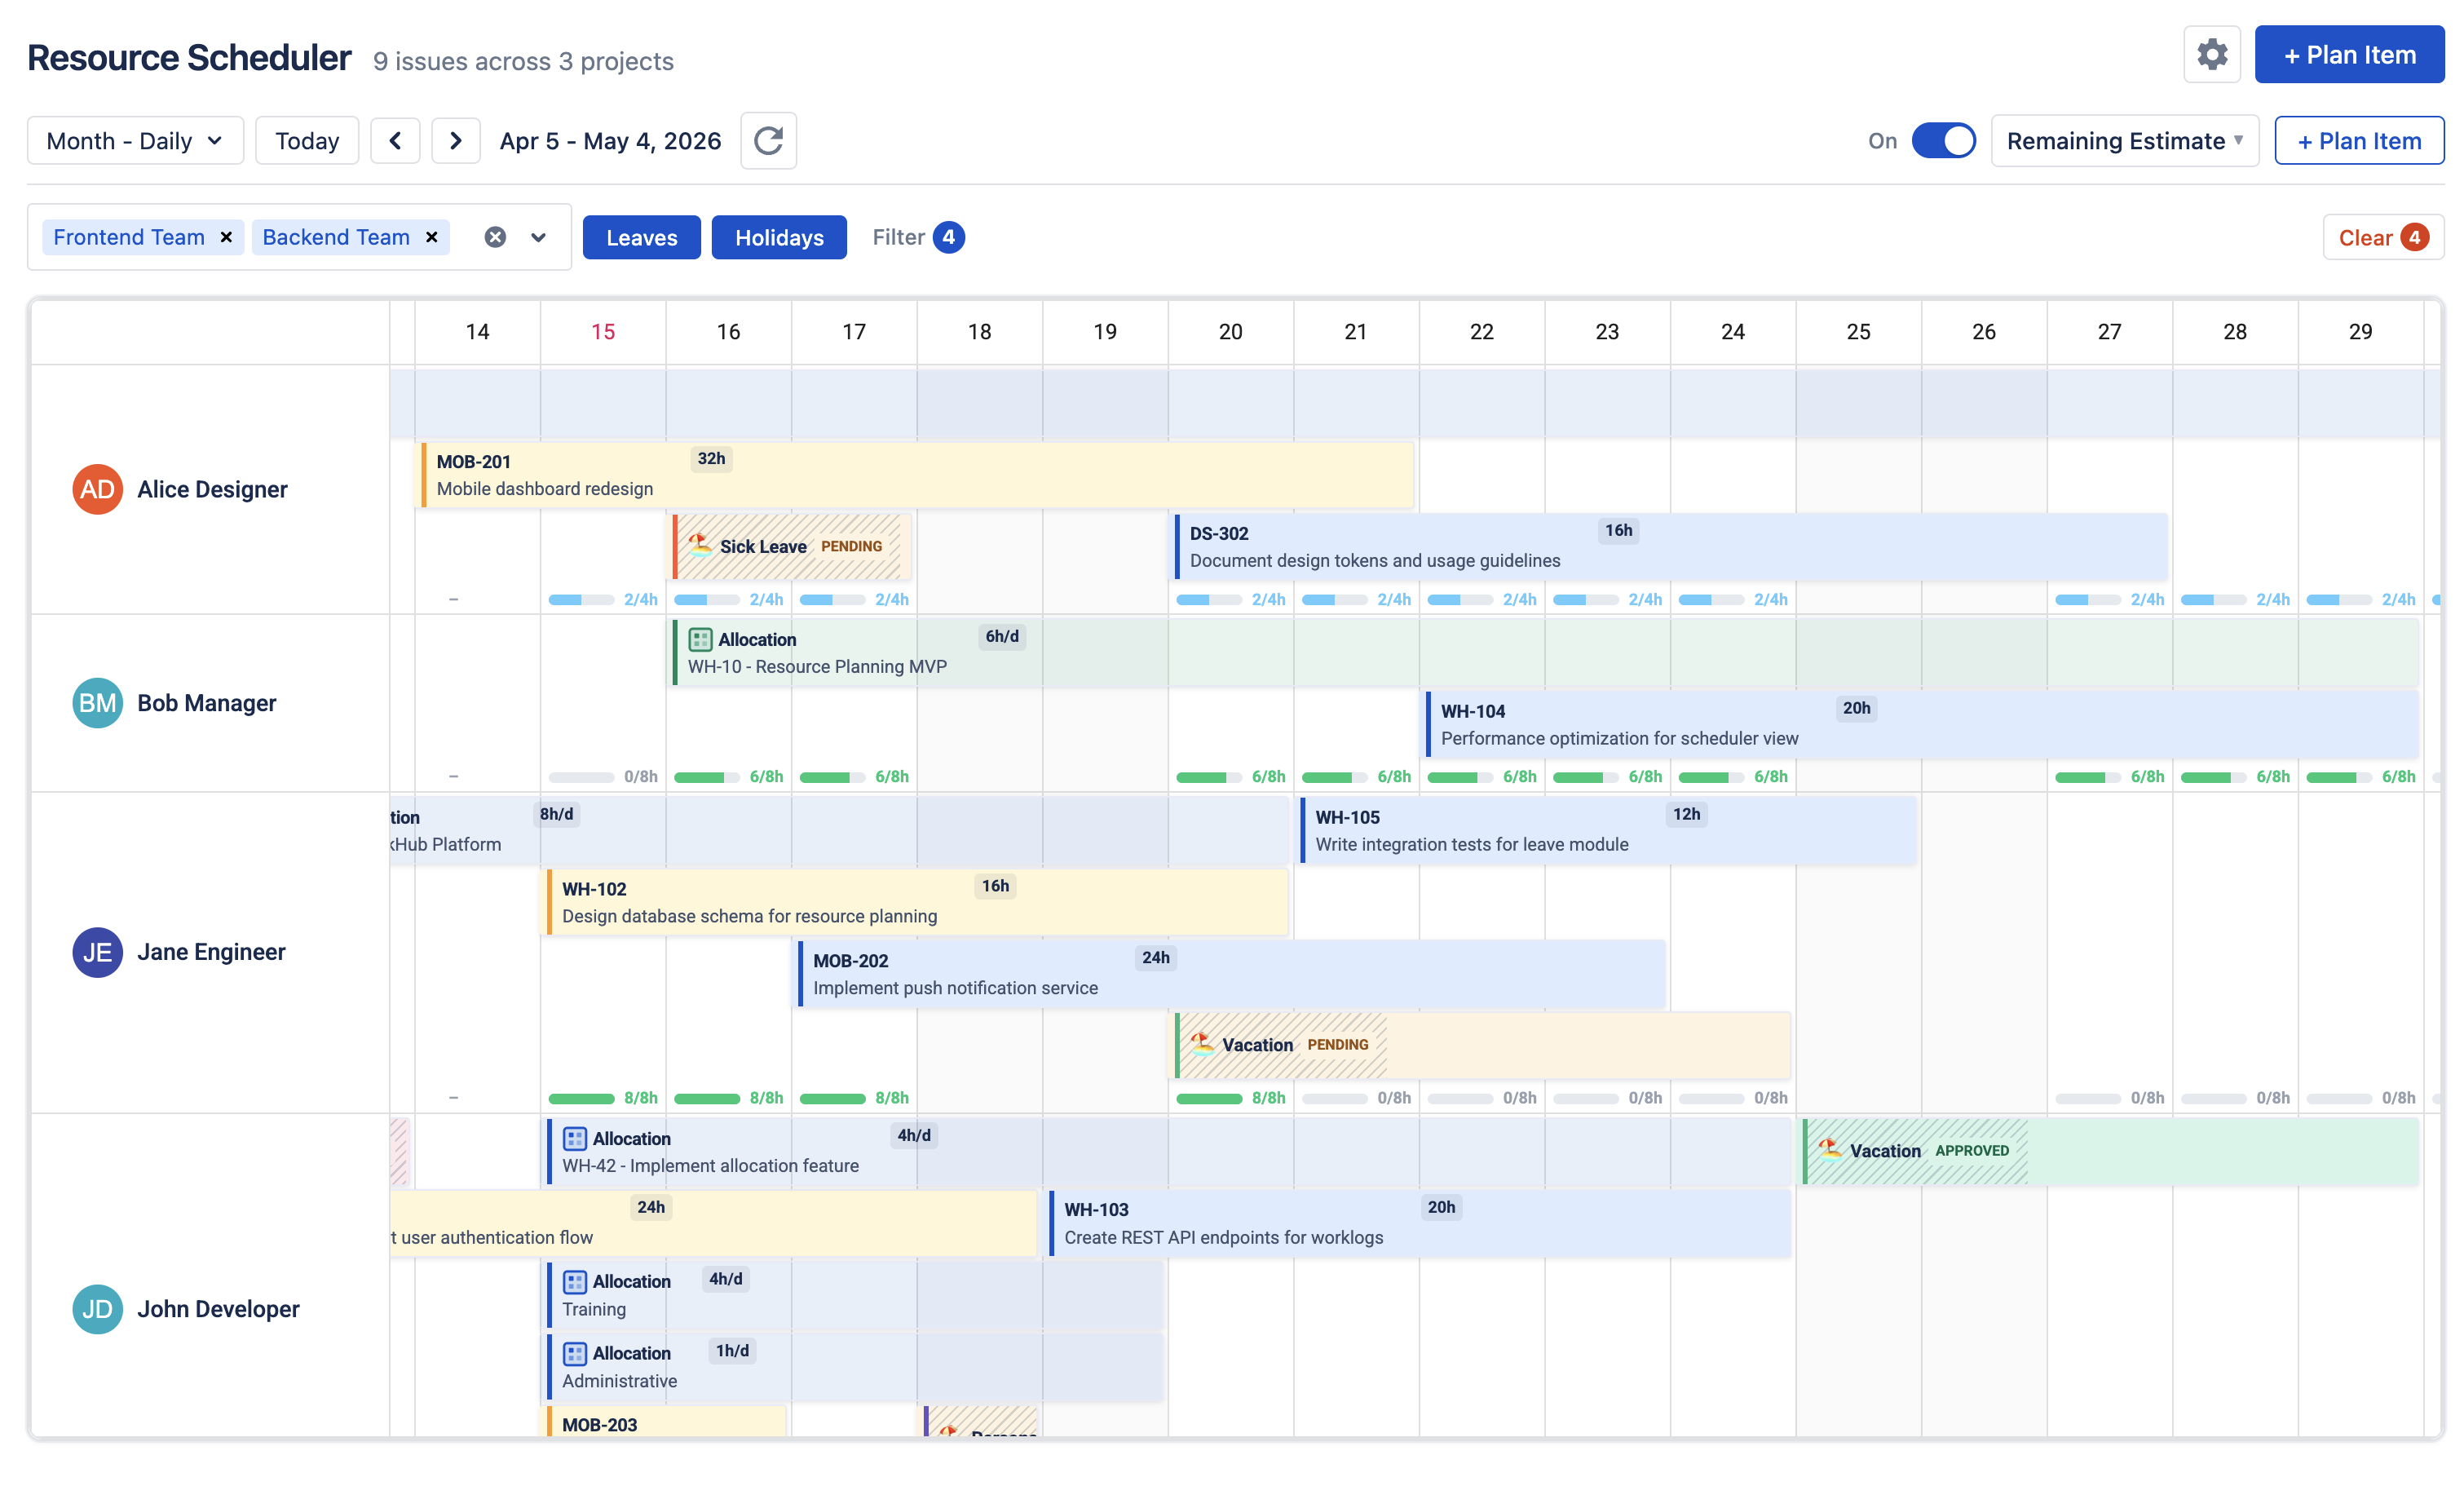Toggle the Holidays filter button
This screenshot has height=1486, width=2464.
(779, 237)
